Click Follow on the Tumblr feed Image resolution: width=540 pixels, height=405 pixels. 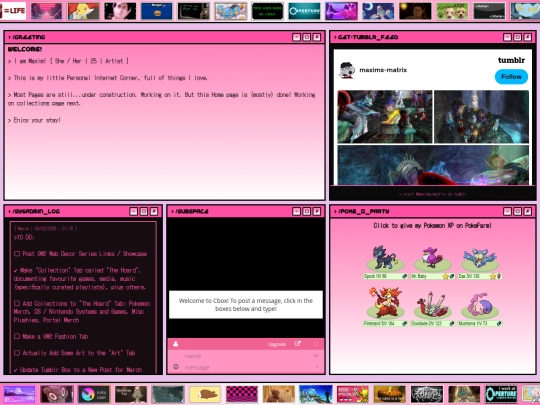point(511,76)
